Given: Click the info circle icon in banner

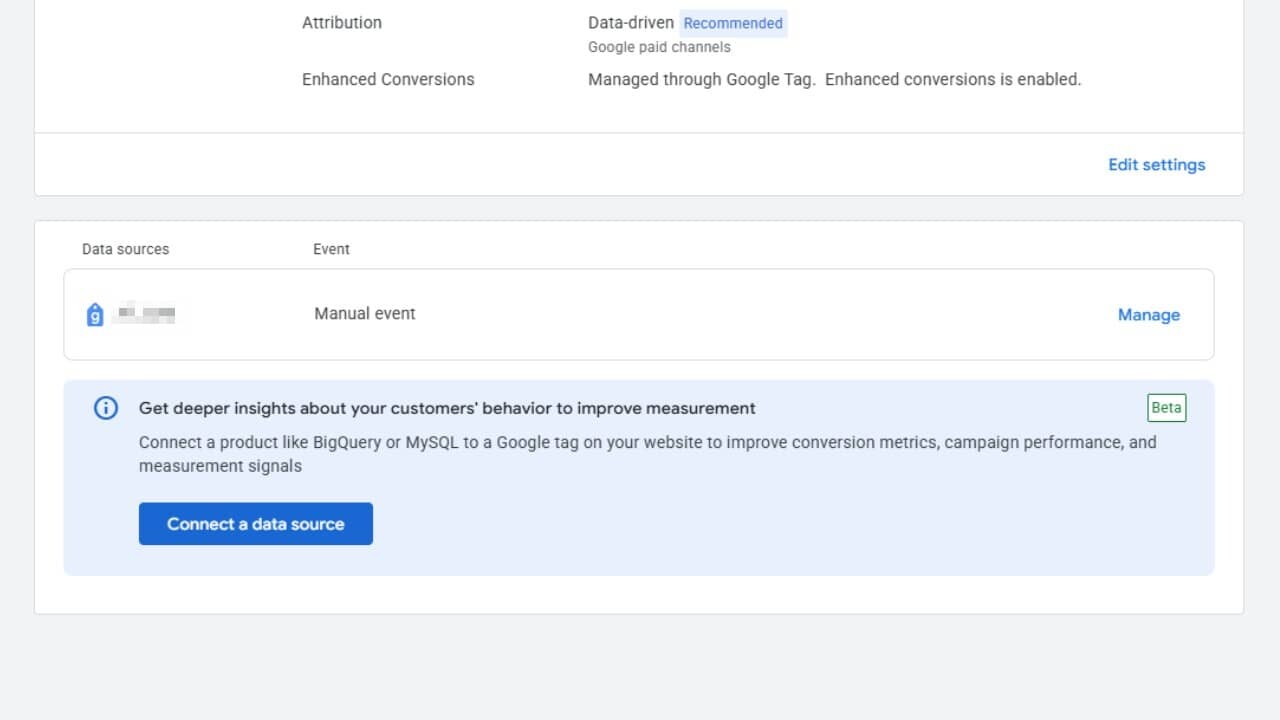Looking at the screenshot, I should [x=106, y=408].
